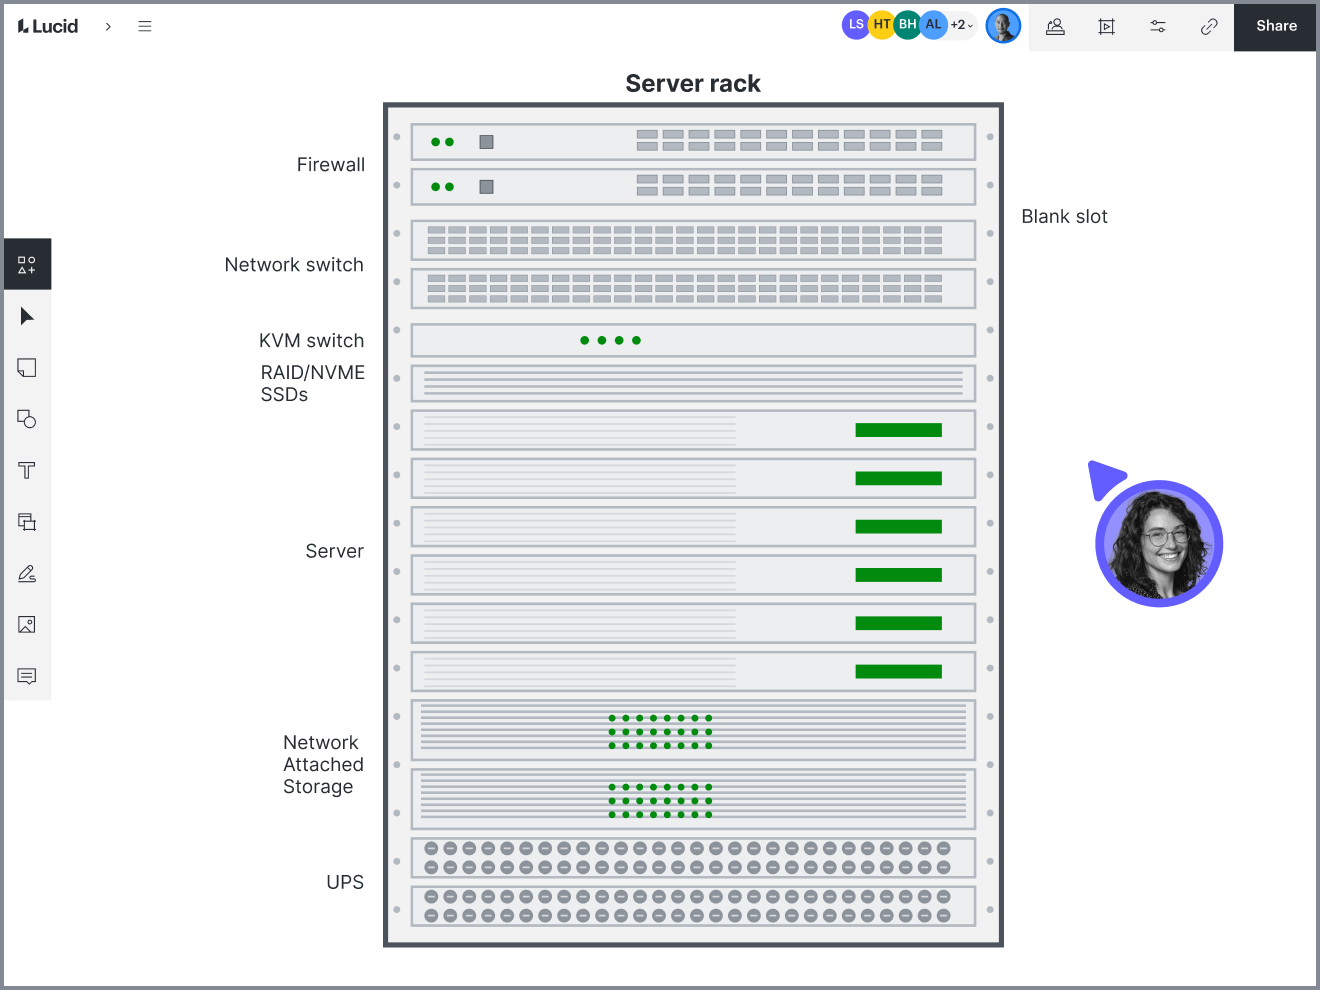
Task: Copy the share link
Action: pyautogui.click(x=1209, y=27)
